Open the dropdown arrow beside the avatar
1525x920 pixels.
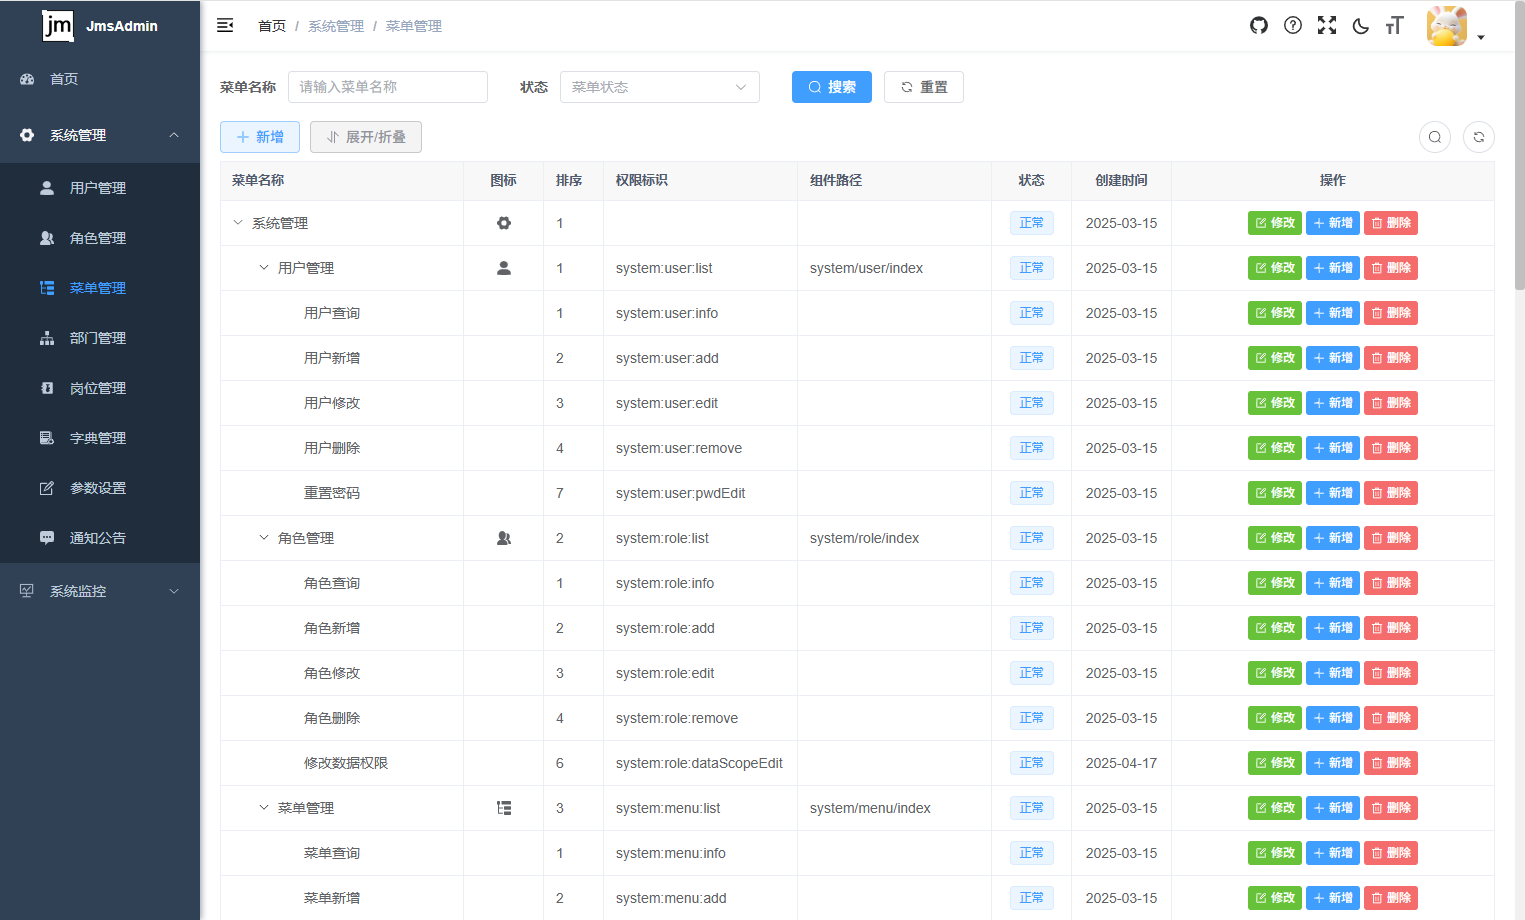point(1481,38)
